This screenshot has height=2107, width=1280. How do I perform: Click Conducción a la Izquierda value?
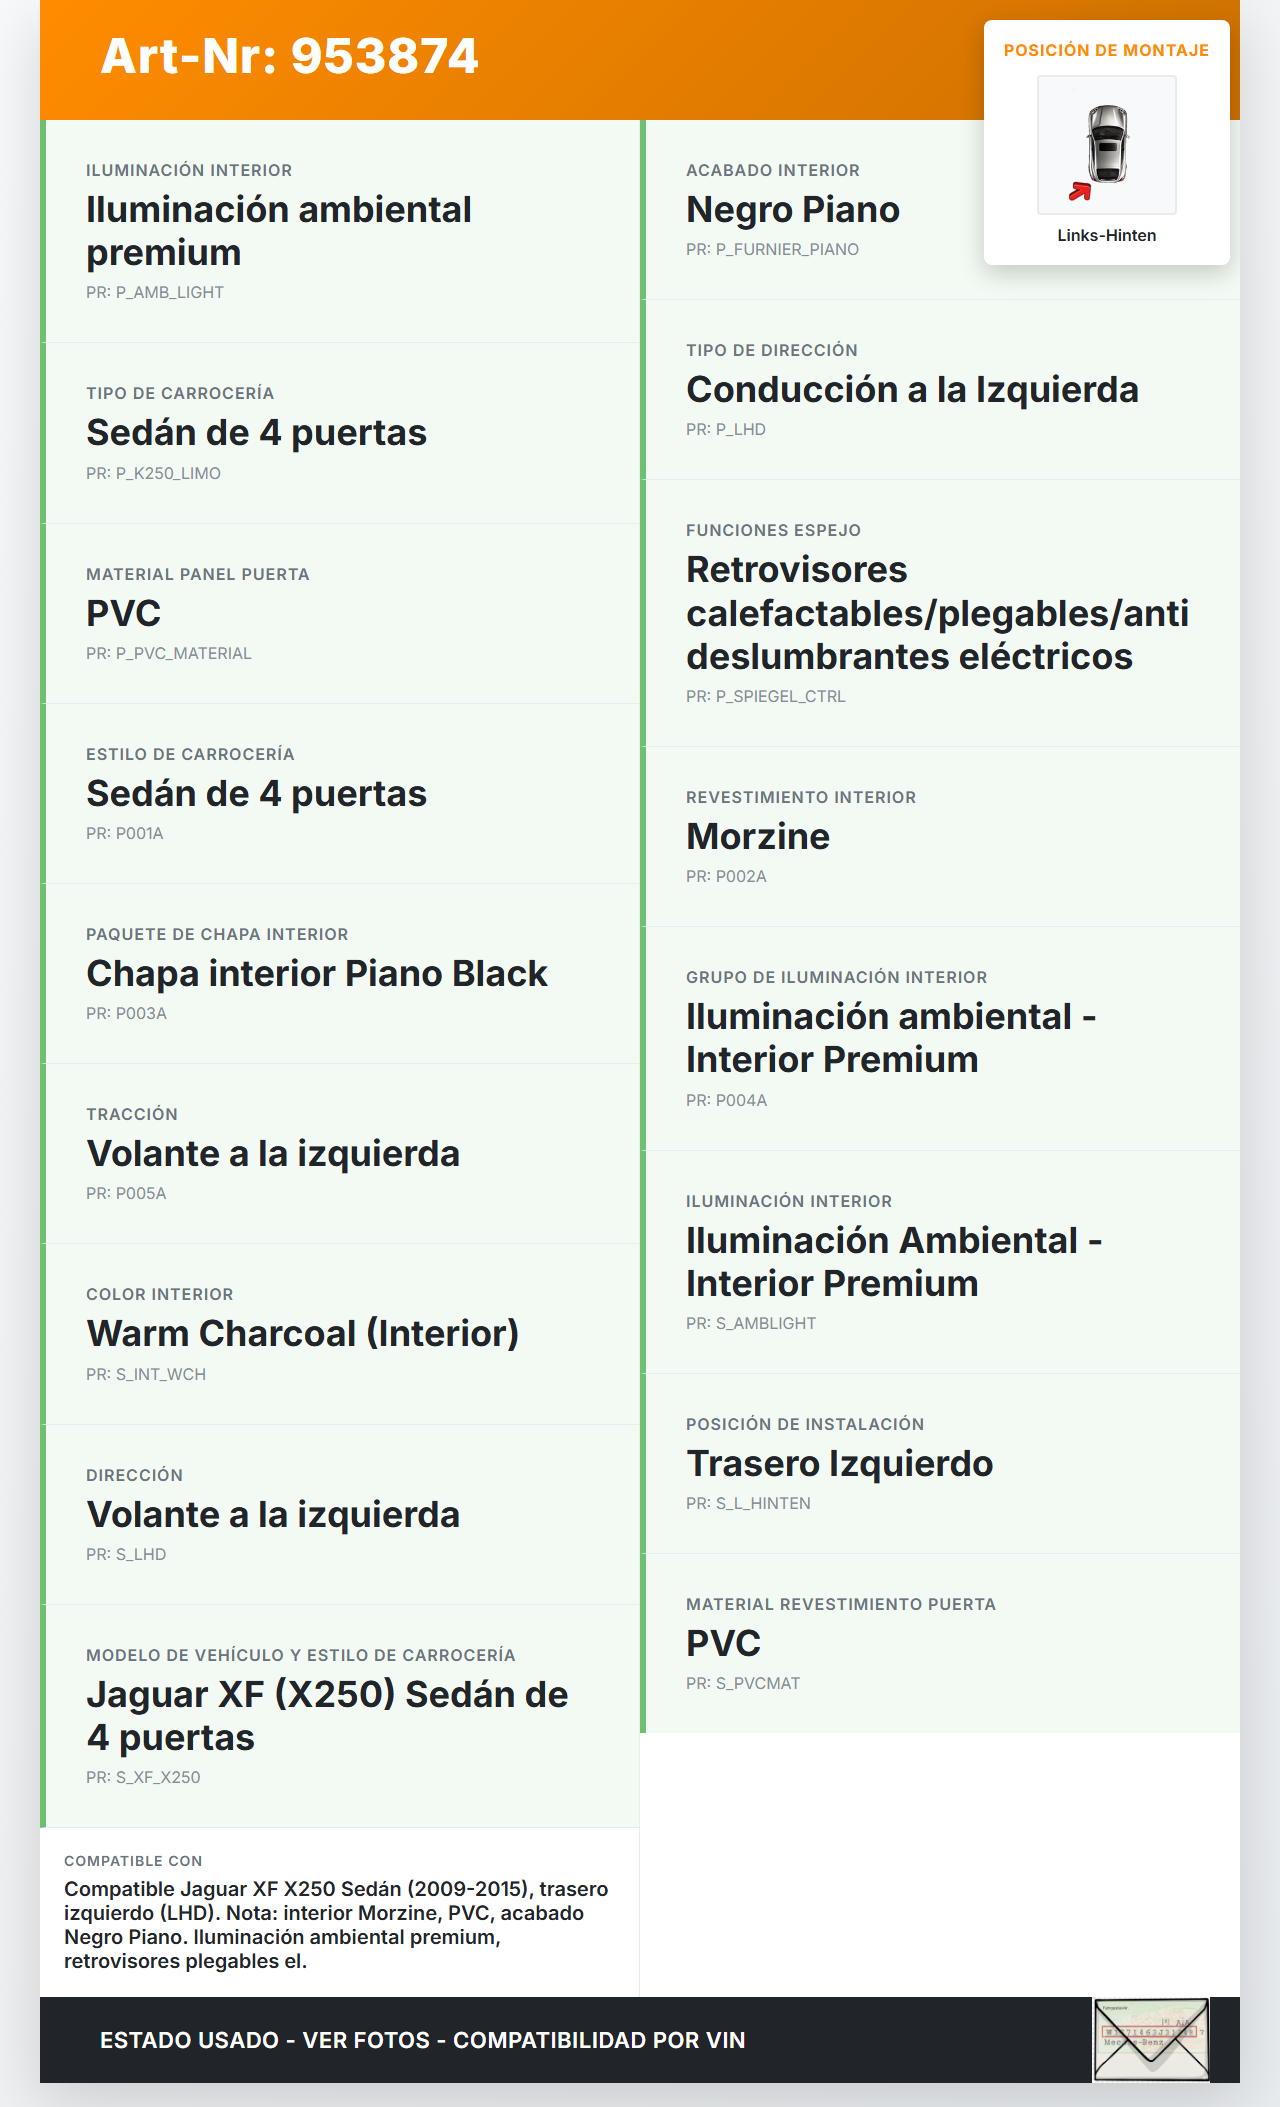(912, 390)
